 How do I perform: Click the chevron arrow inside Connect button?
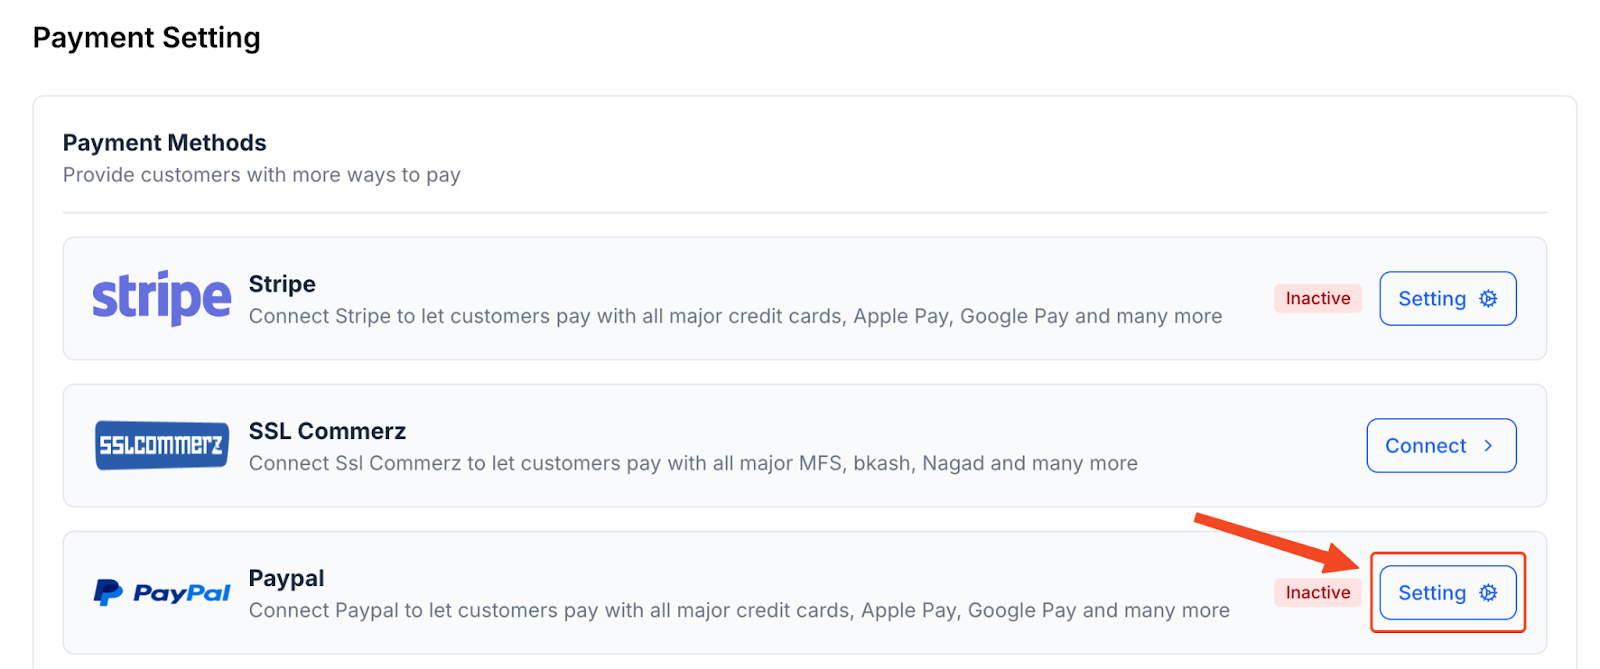(x=1487, y=446)
